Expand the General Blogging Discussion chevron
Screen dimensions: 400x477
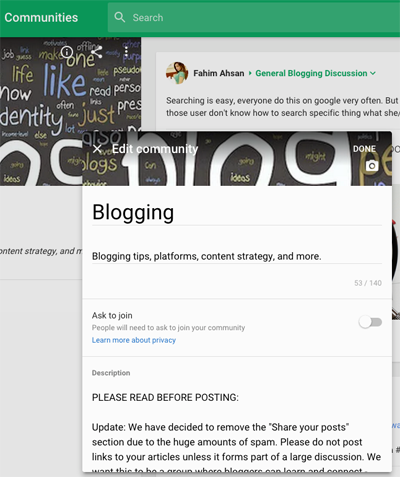(373, 73)
